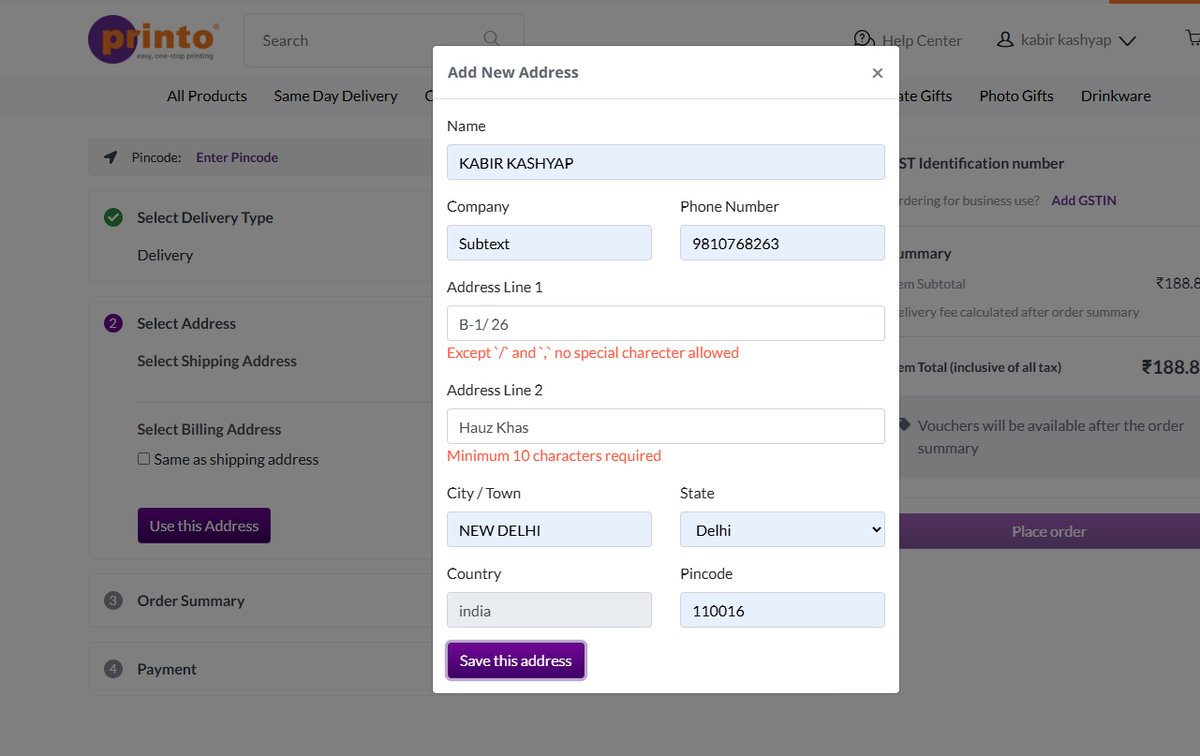The height and width of the screenshot is (756, 1200).
Task: Open the State dropdown showing Delhi
Action: (x=782, y=530)
